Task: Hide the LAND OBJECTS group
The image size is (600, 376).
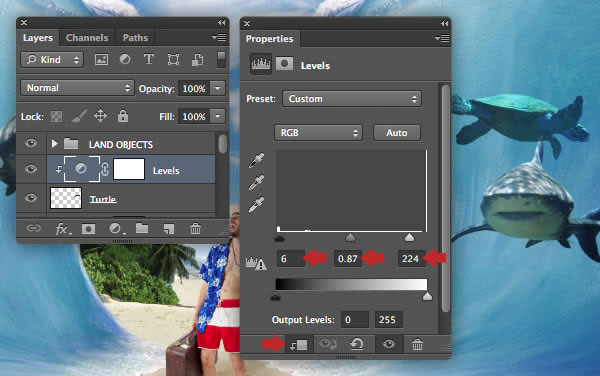Action: tap(31, 143)
